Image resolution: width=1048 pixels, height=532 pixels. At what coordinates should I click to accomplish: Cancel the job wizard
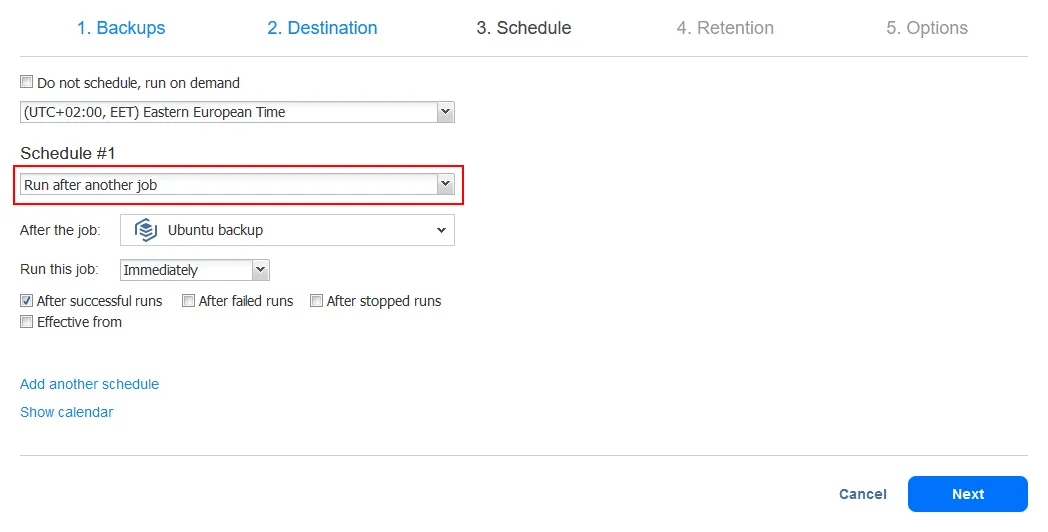coord(863,494)
